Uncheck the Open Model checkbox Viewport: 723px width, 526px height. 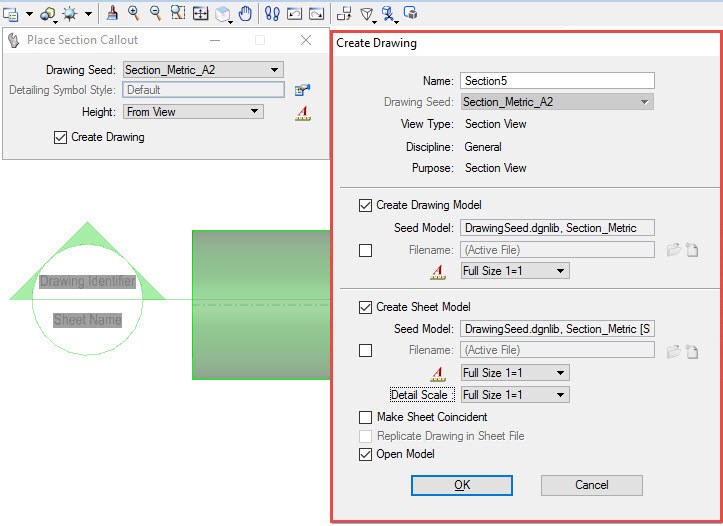[365, 455]
